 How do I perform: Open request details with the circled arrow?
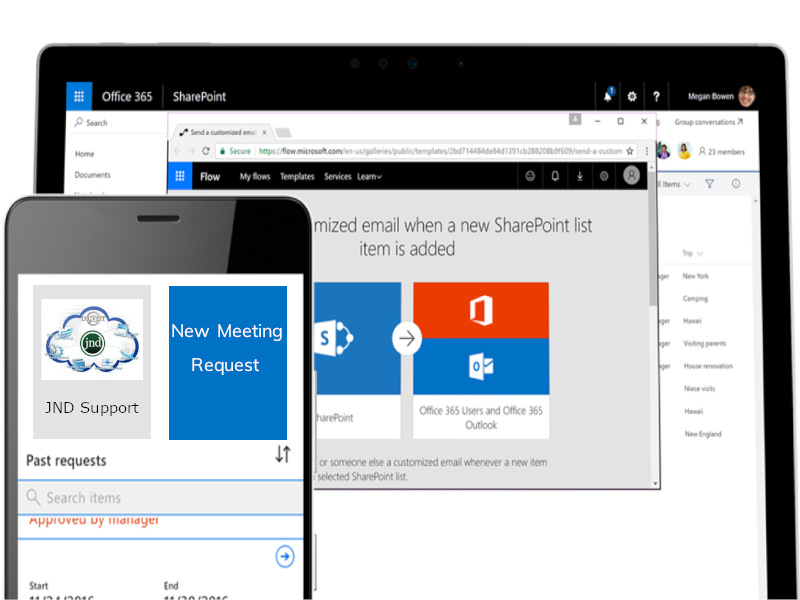coord(285,556)
